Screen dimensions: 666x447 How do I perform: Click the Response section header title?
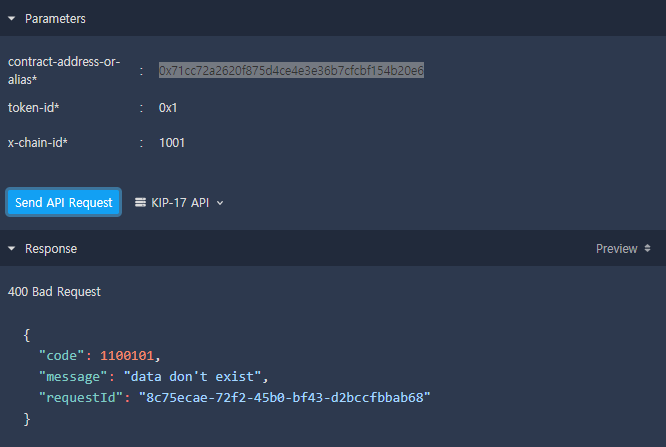point(51,249)
